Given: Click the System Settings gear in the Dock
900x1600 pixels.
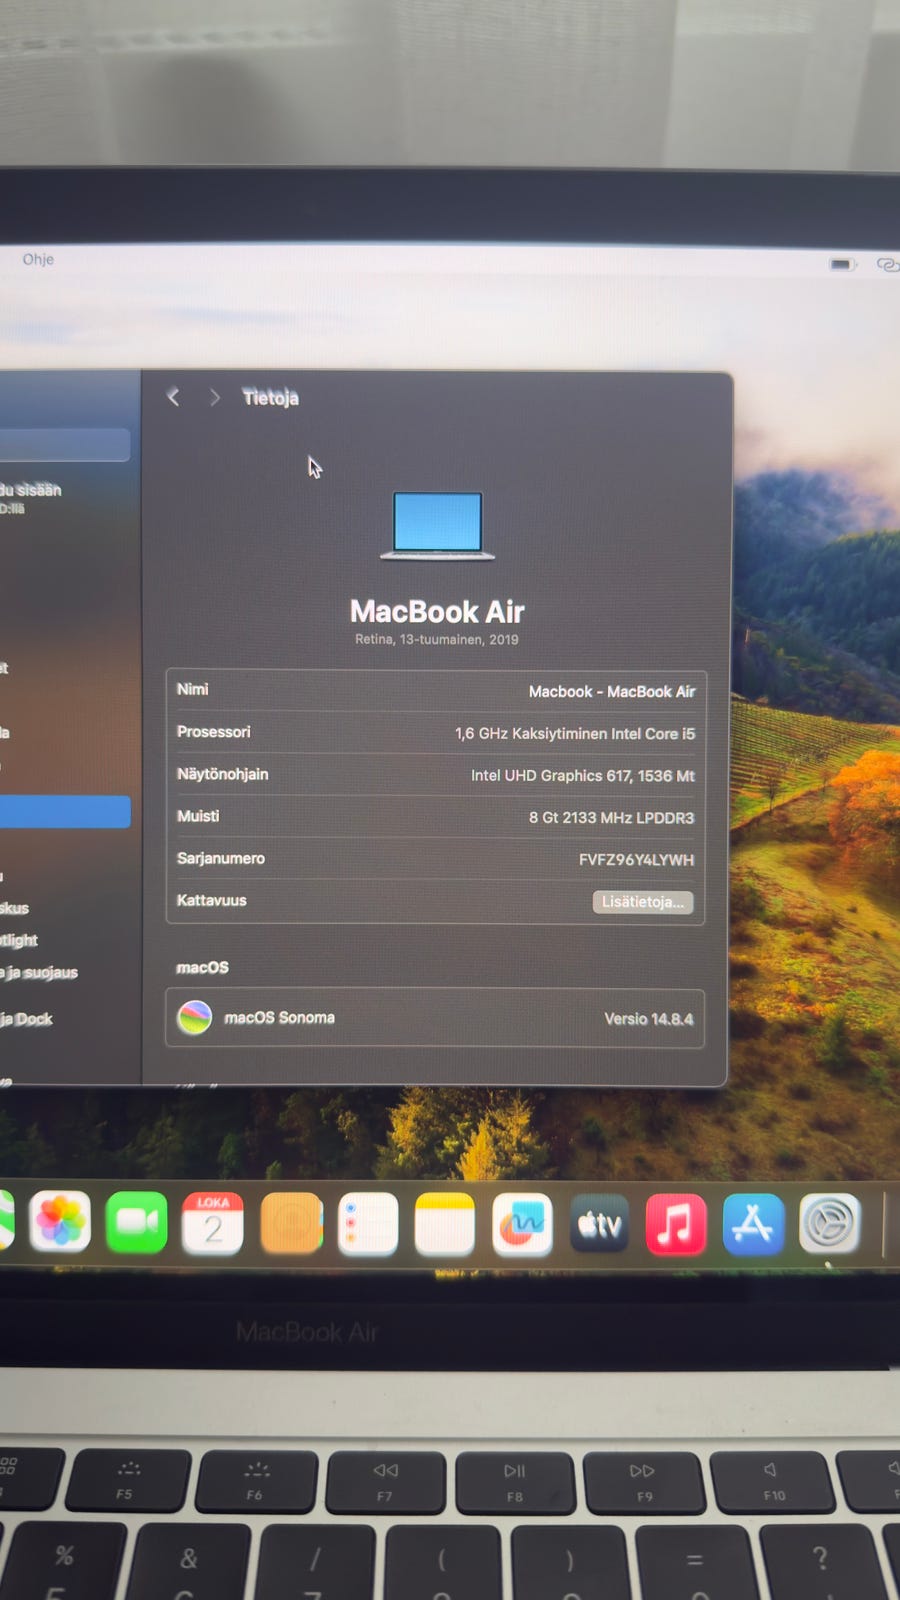Looking at the screenshot, I should (830, 1223).
